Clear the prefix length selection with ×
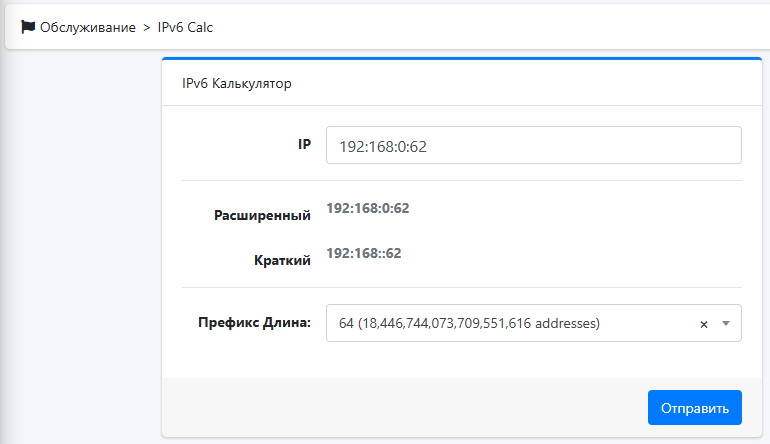Screen dimensions: 770x444 coord(703,324)
